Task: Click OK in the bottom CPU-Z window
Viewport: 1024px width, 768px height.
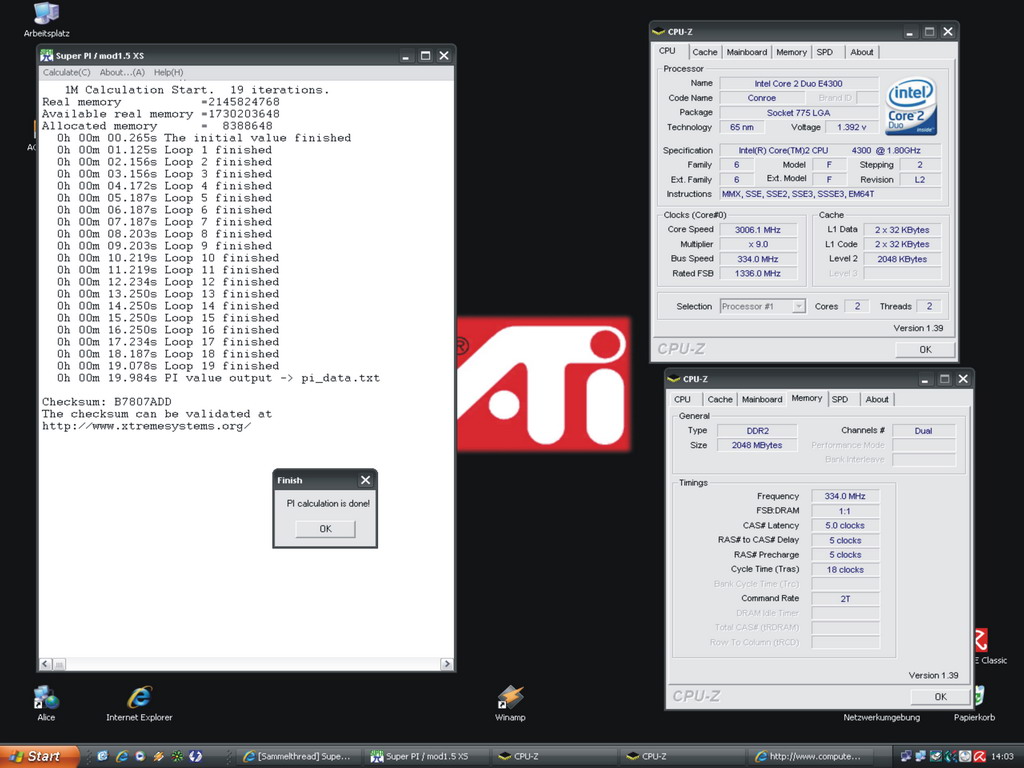Action: tap(940, 697)
